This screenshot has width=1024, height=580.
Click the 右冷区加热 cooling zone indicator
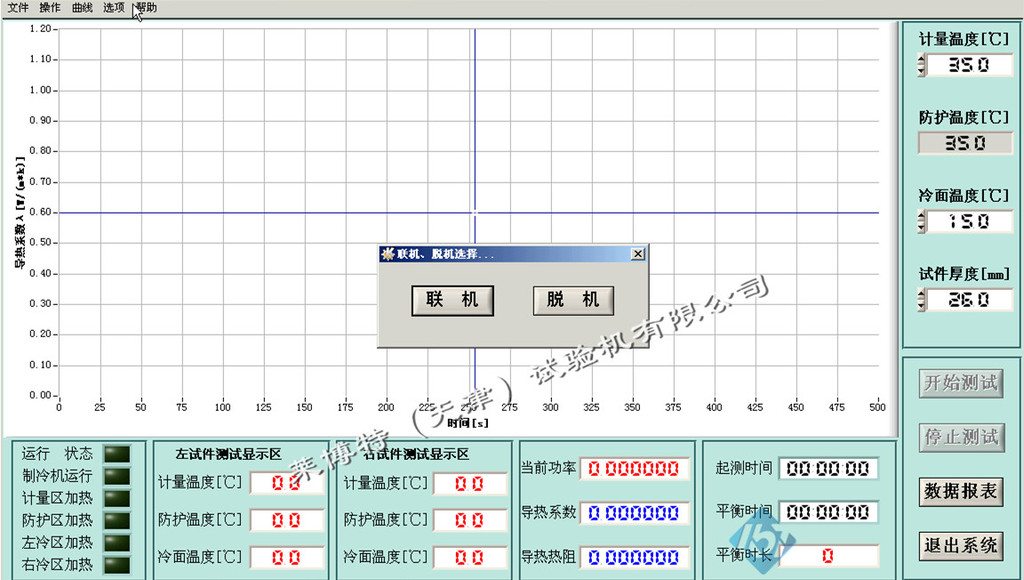pos(117,563)
